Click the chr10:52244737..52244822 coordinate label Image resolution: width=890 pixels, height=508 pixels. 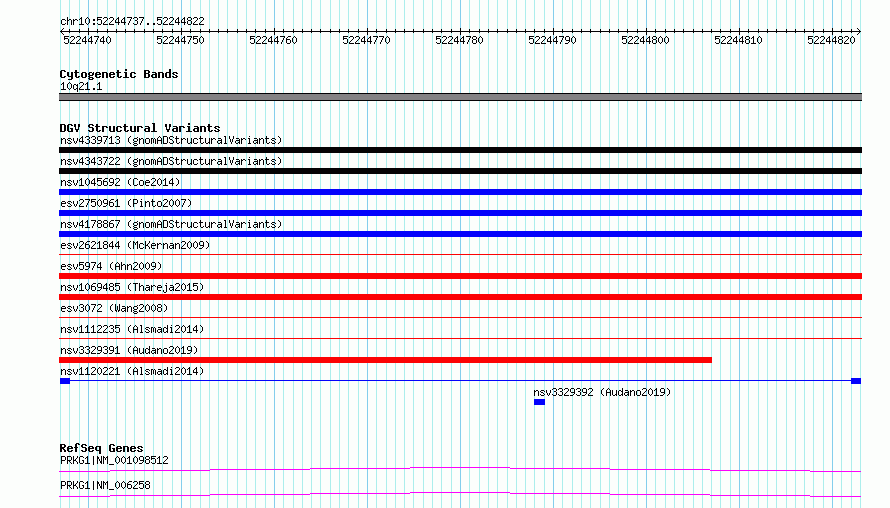pyautogui.click(x=132, y=21)
